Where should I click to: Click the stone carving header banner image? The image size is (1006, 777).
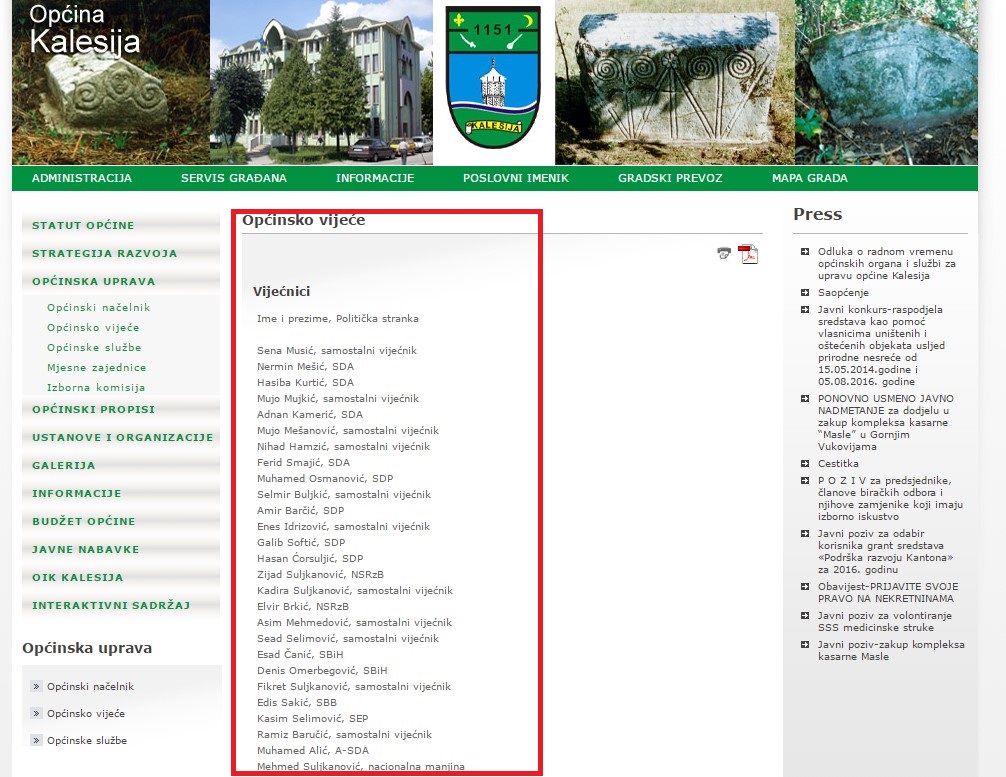pos(674,82)
